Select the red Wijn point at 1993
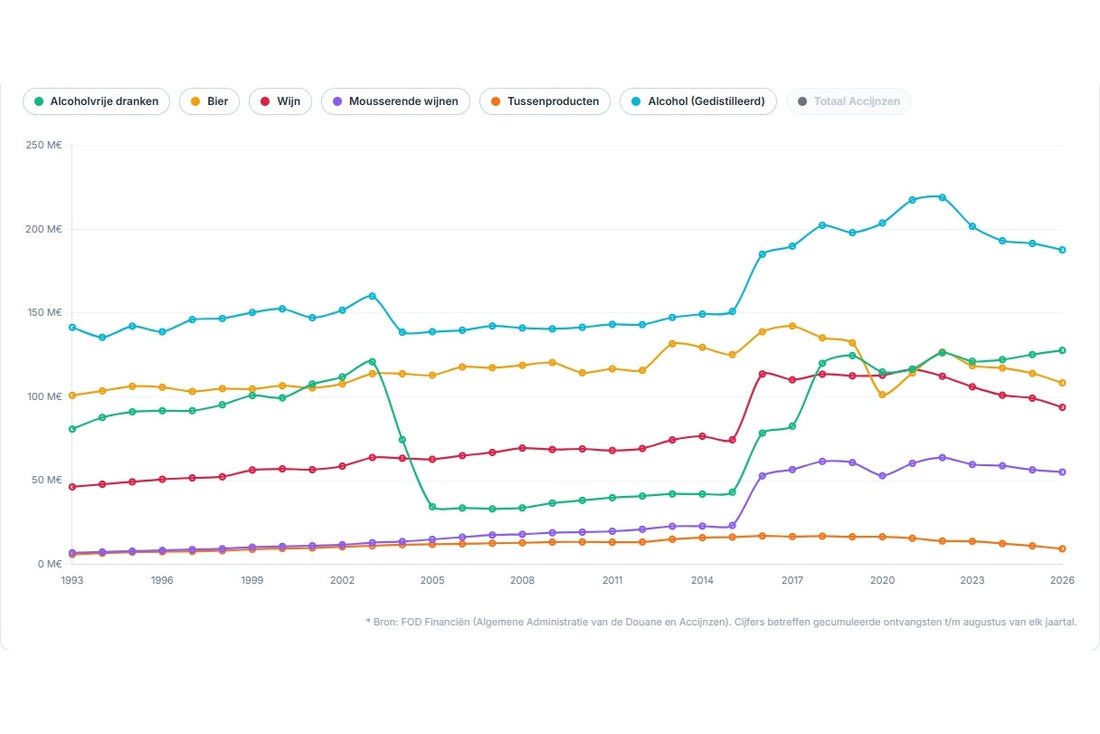This screenshot has height=734, width=1100. coord(72,486)
